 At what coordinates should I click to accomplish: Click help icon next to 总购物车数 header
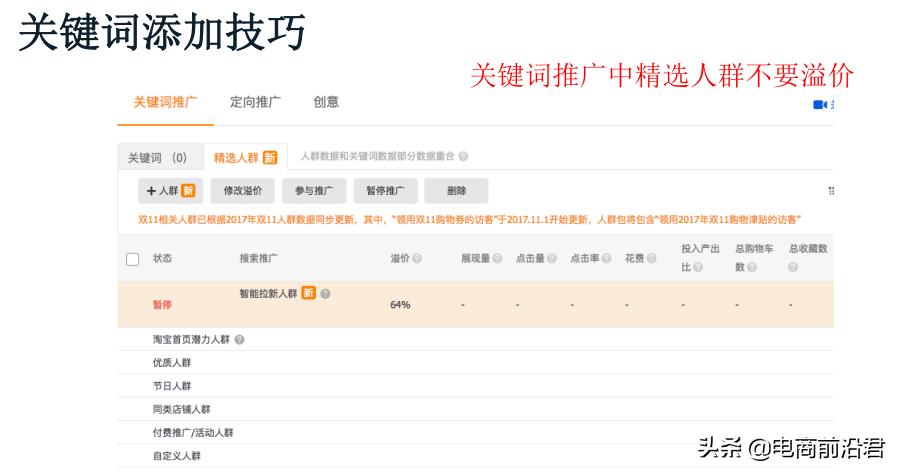tap(752, 267)
